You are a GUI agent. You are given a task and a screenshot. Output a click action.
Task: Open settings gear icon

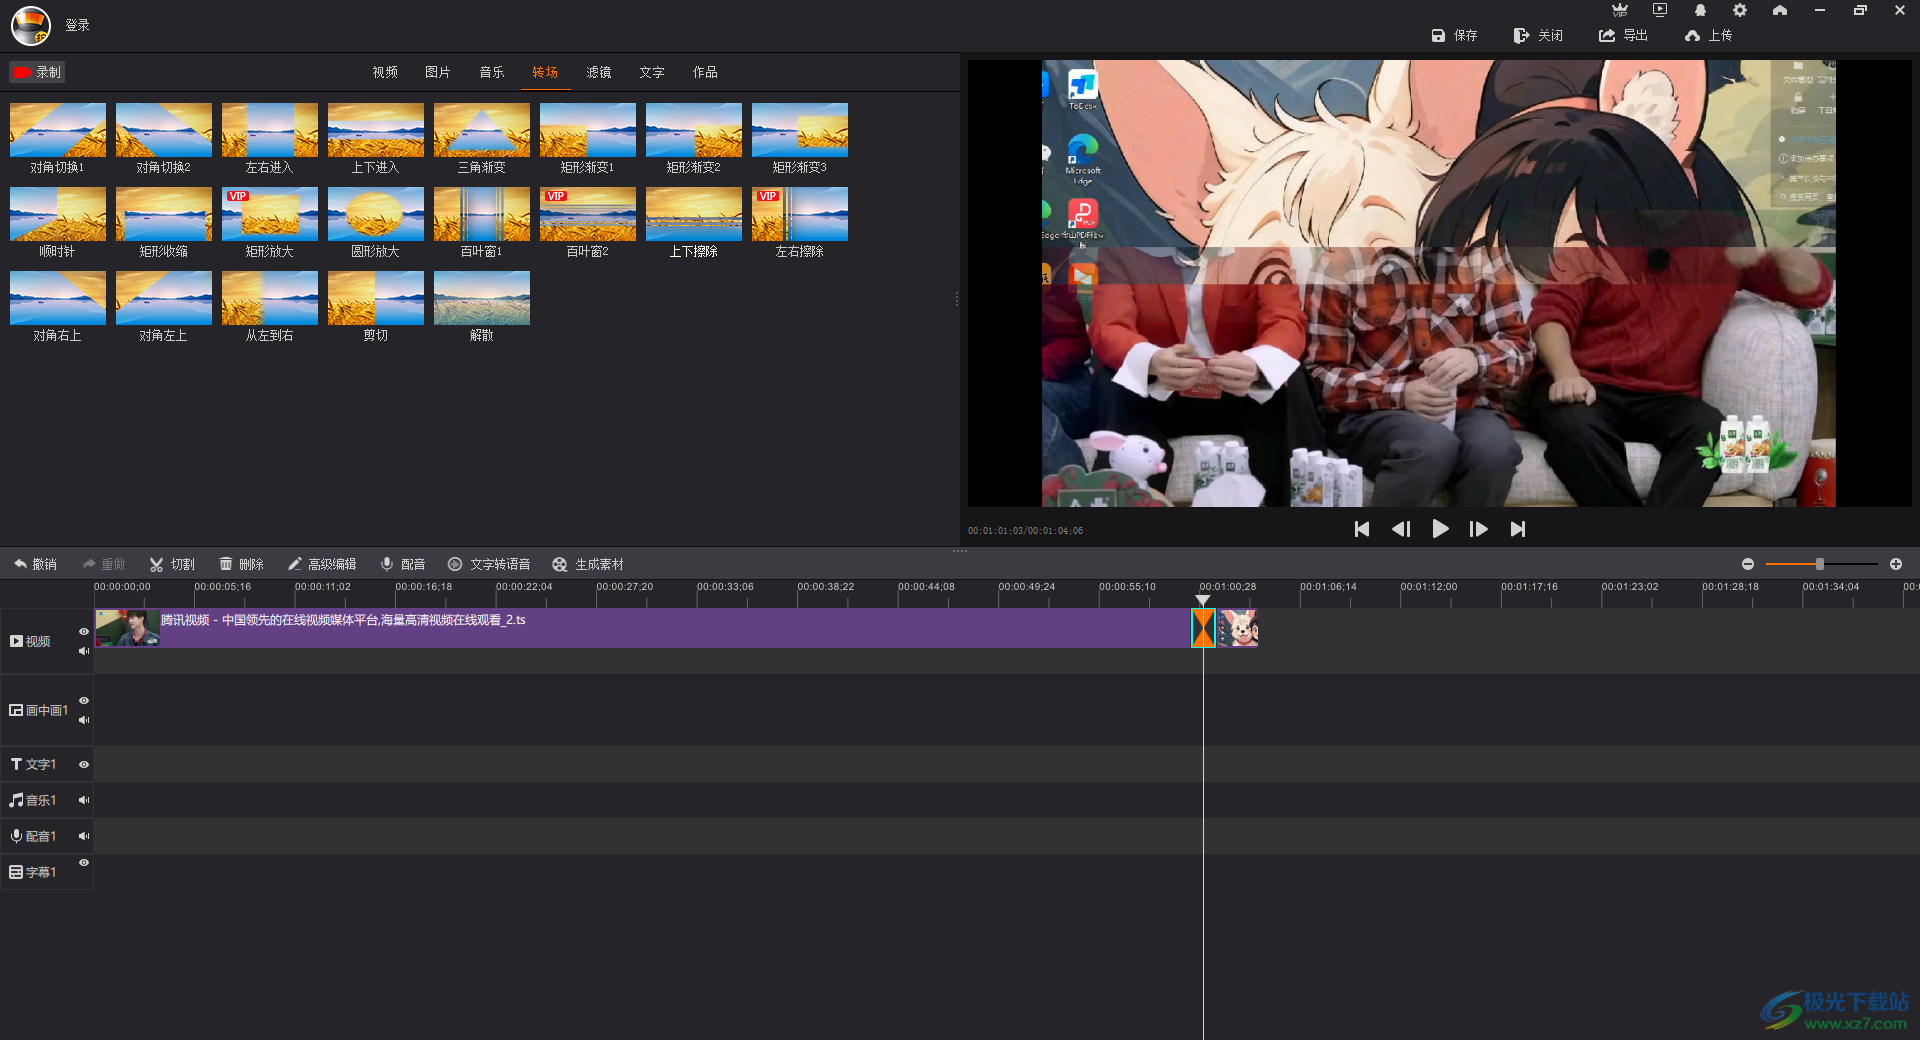point(1740,10)
